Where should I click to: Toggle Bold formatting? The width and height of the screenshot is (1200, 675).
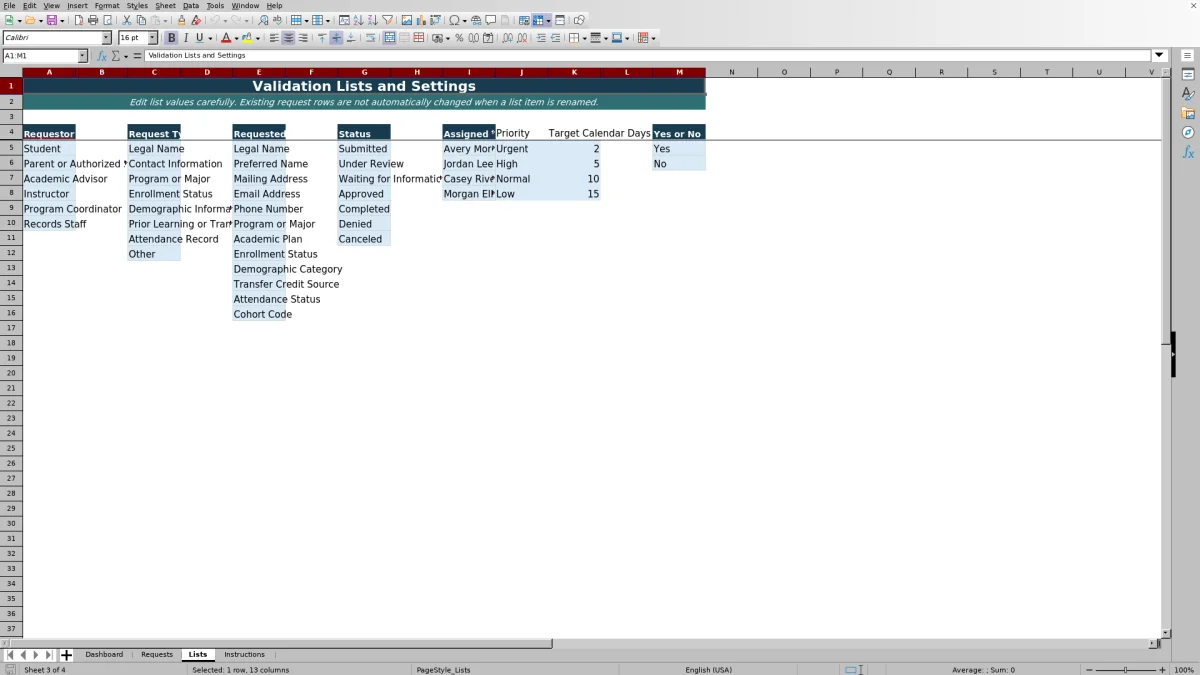[x=171, y=38]
